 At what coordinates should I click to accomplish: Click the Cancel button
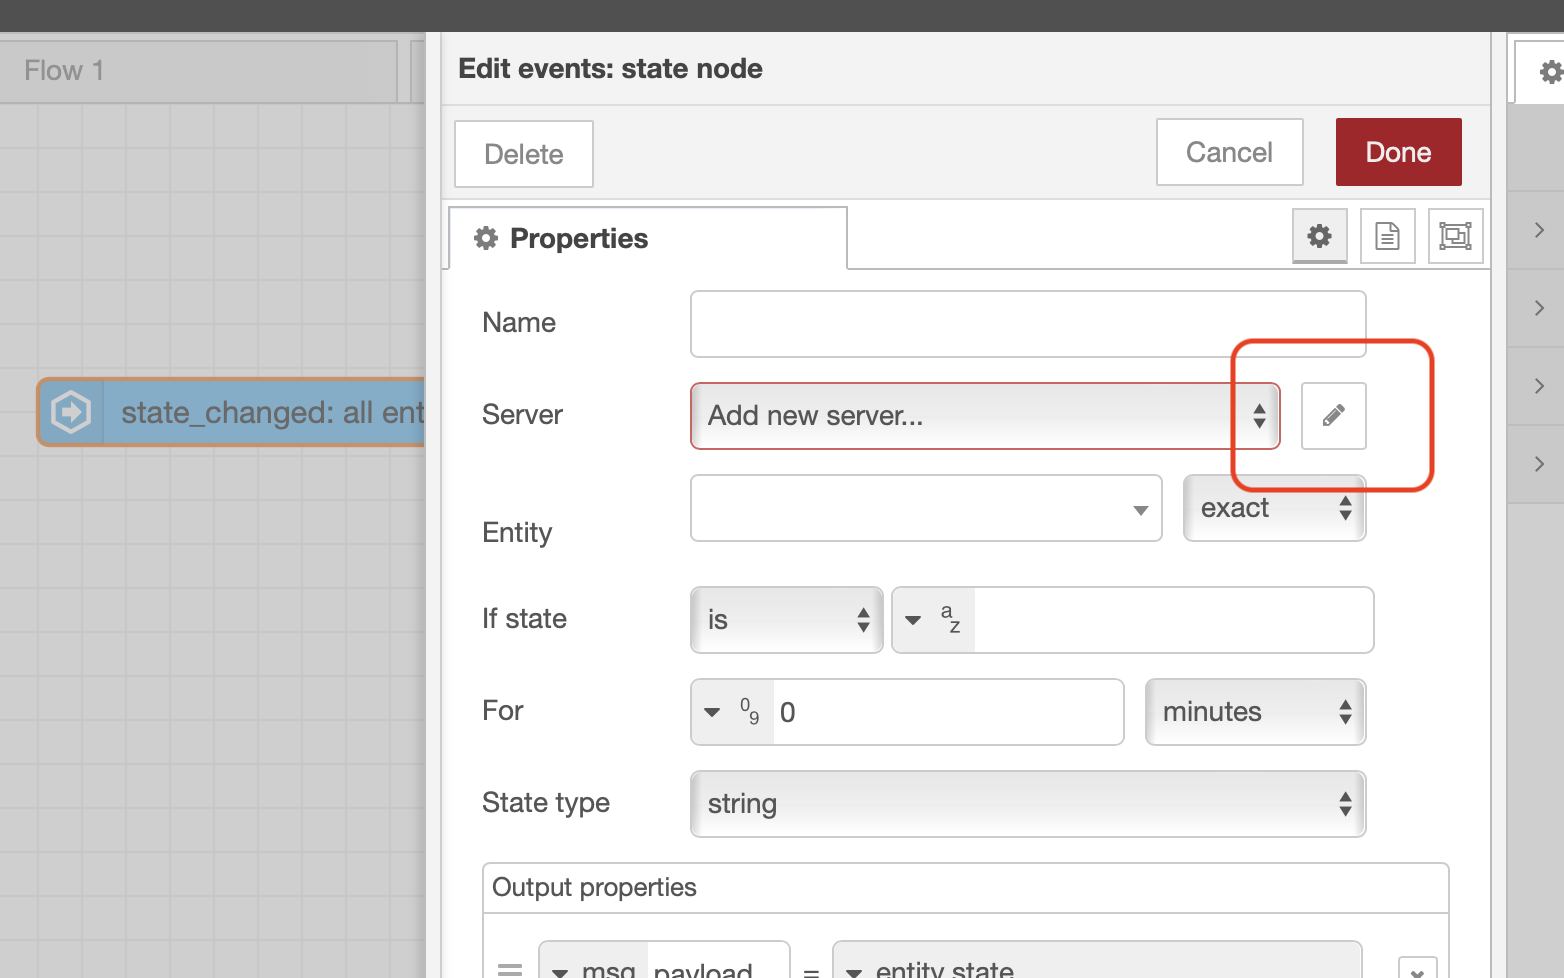(1230, 152)
